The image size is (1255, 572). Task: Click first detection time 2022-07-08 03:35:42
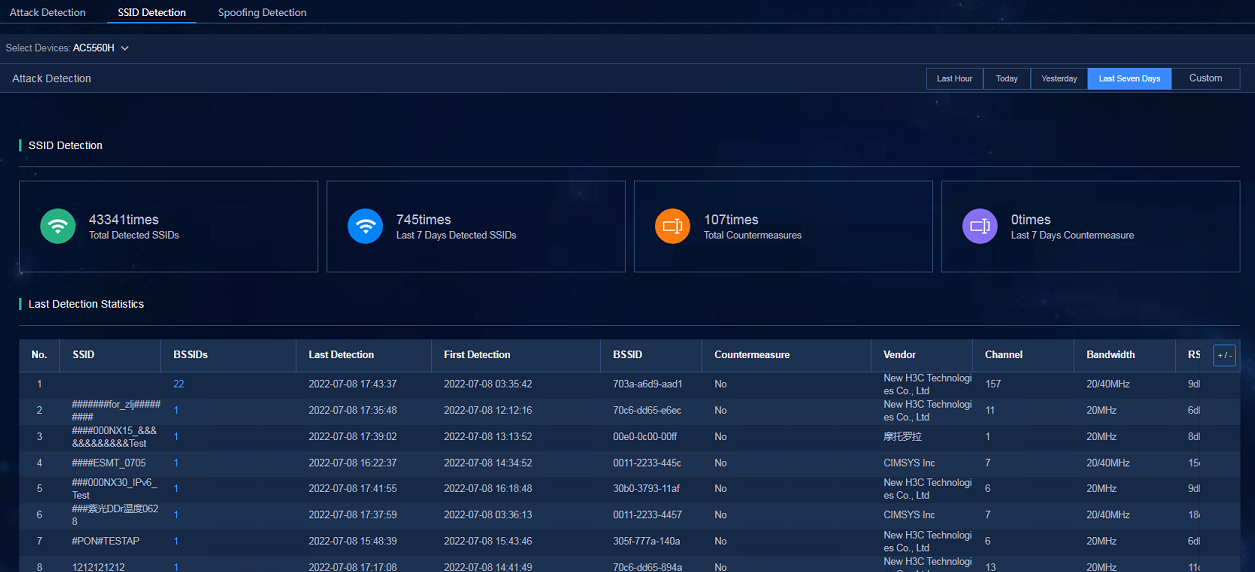click(x=488, y=384)
